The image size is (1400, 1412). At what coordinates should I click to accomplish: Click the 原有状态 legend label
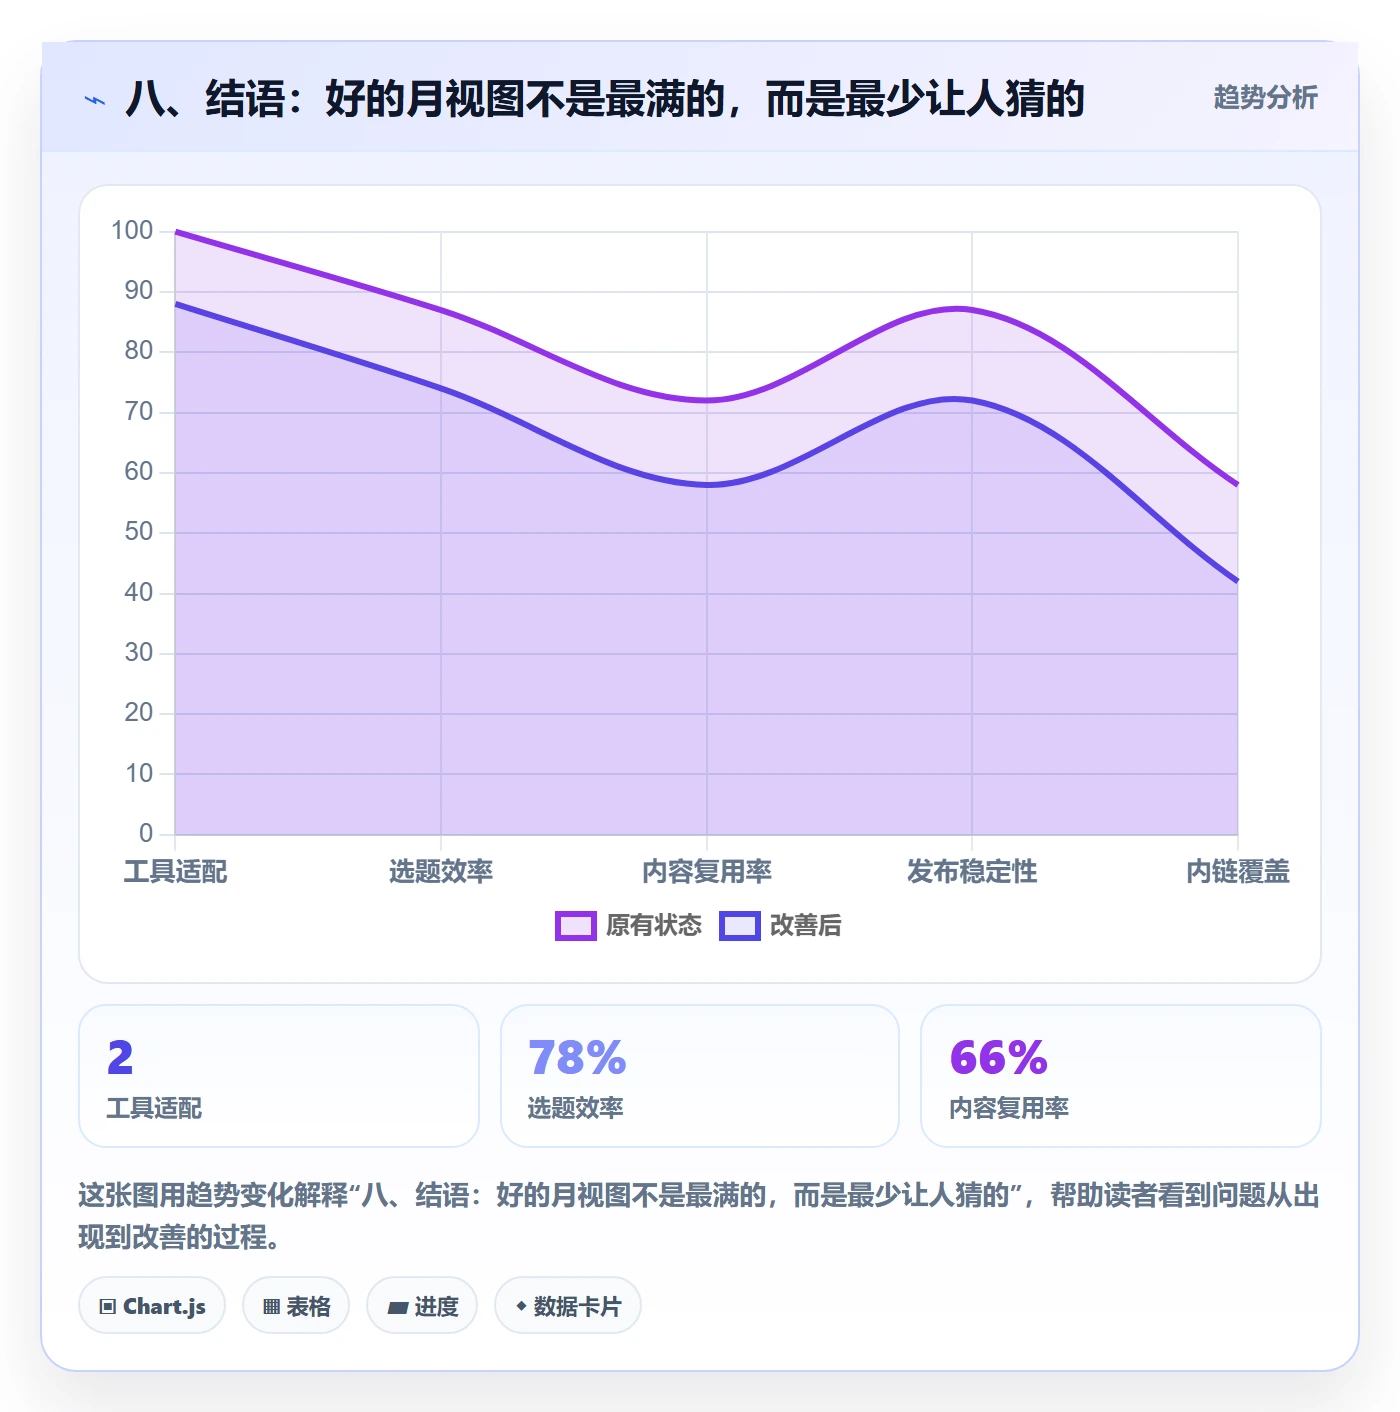point(654,926)
